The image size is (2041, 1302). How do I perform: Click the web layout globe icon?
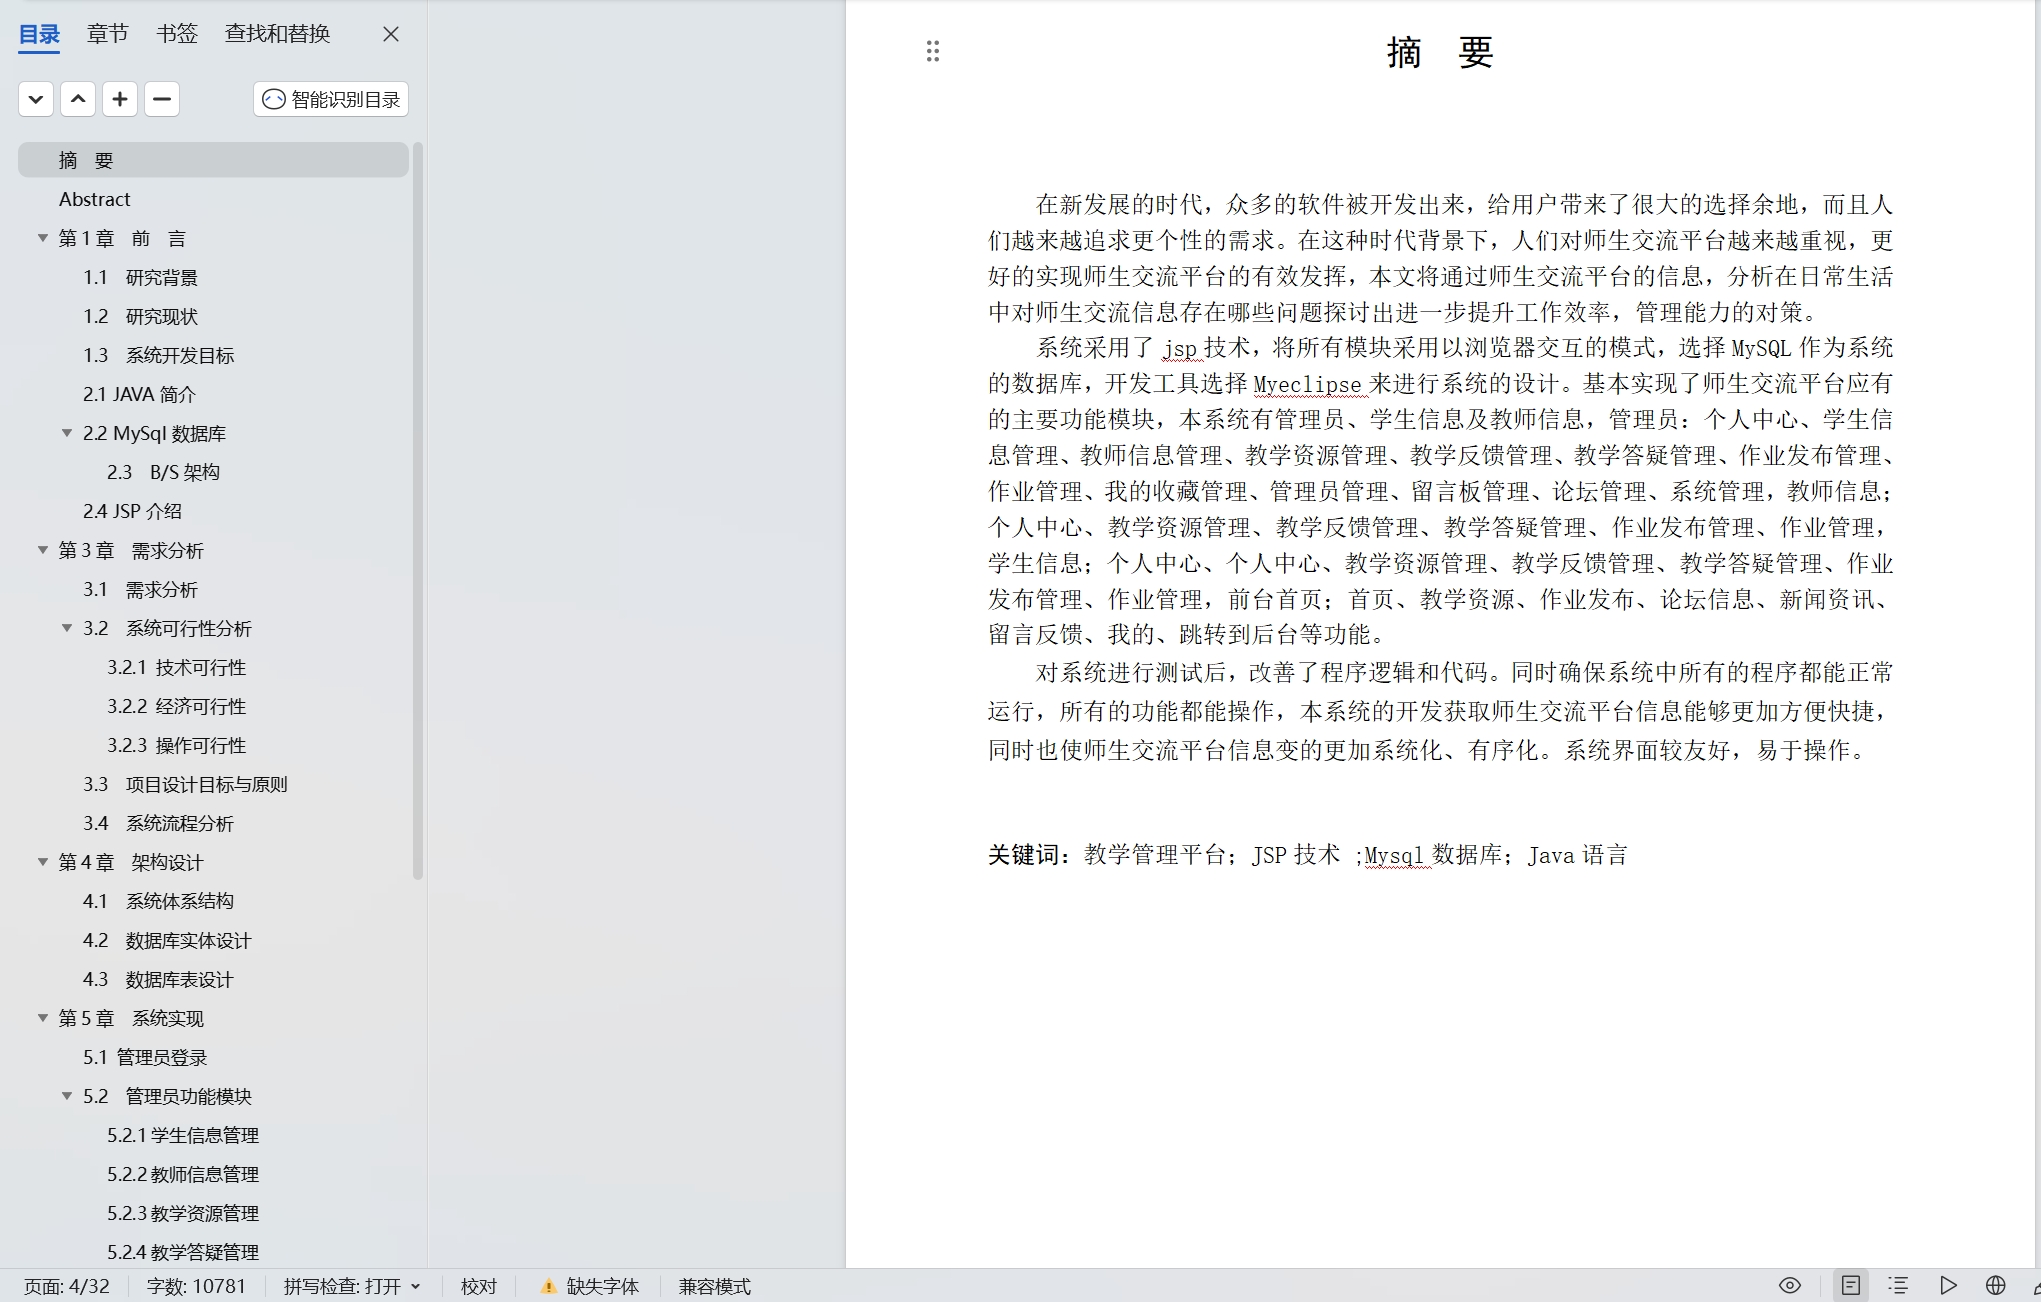point(1996,1285)
